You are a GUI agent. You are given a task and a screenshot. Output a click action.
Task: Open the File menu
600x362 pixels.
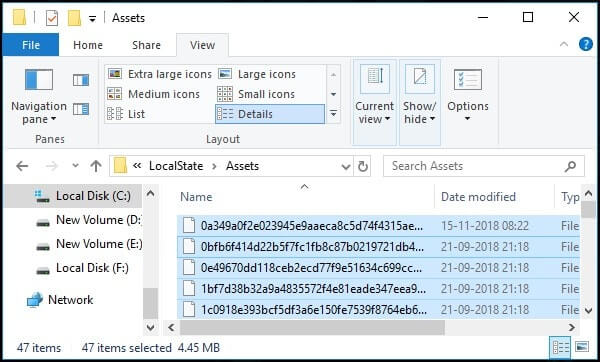coord(31,45)
